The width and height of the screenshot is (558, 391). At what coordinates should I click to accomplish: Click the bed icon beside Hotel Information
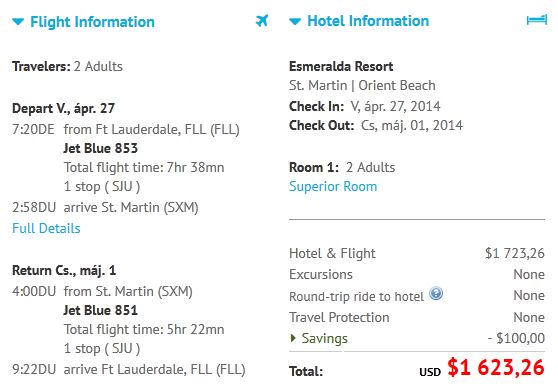[537, 20]
